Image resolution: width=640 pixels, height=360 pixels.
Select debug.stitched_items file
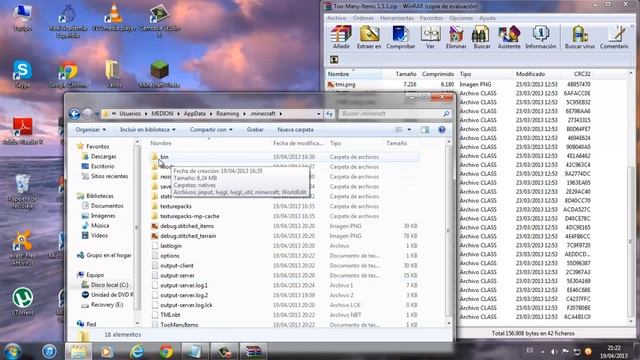[x=187, y=226]
